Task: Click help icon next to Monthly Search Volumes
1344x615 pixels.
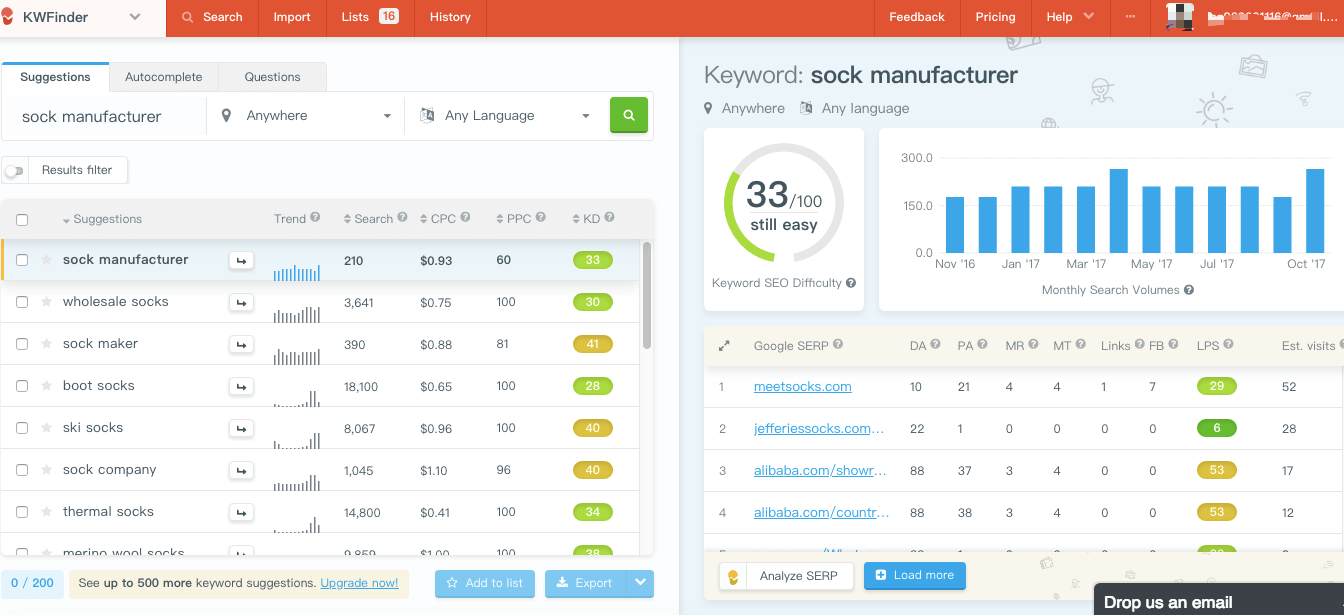Action: pyautogui.click(x=1189, y=290)
